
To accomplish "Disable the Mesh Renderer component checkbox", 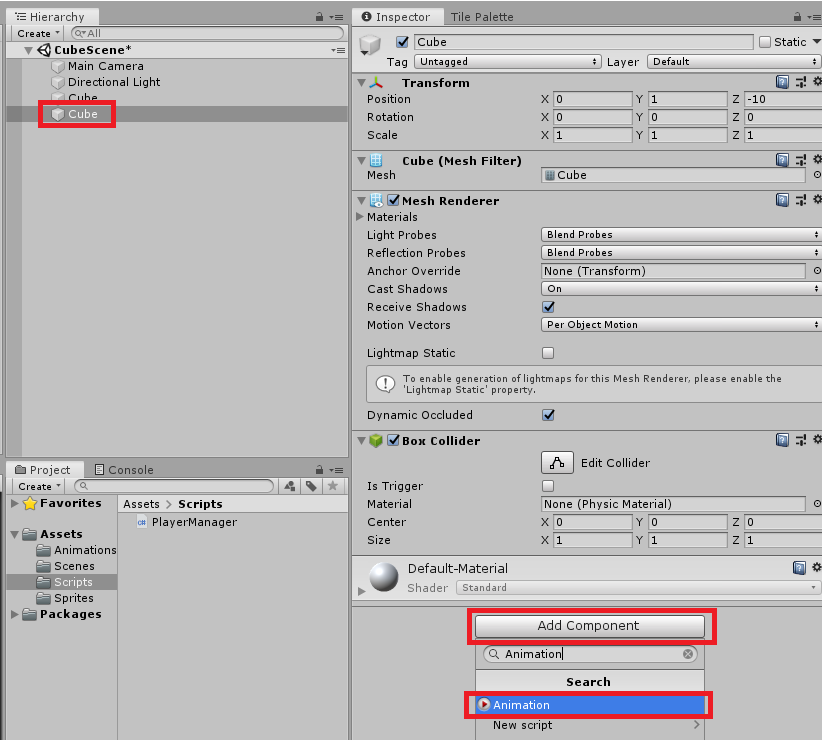I will 393,200.
